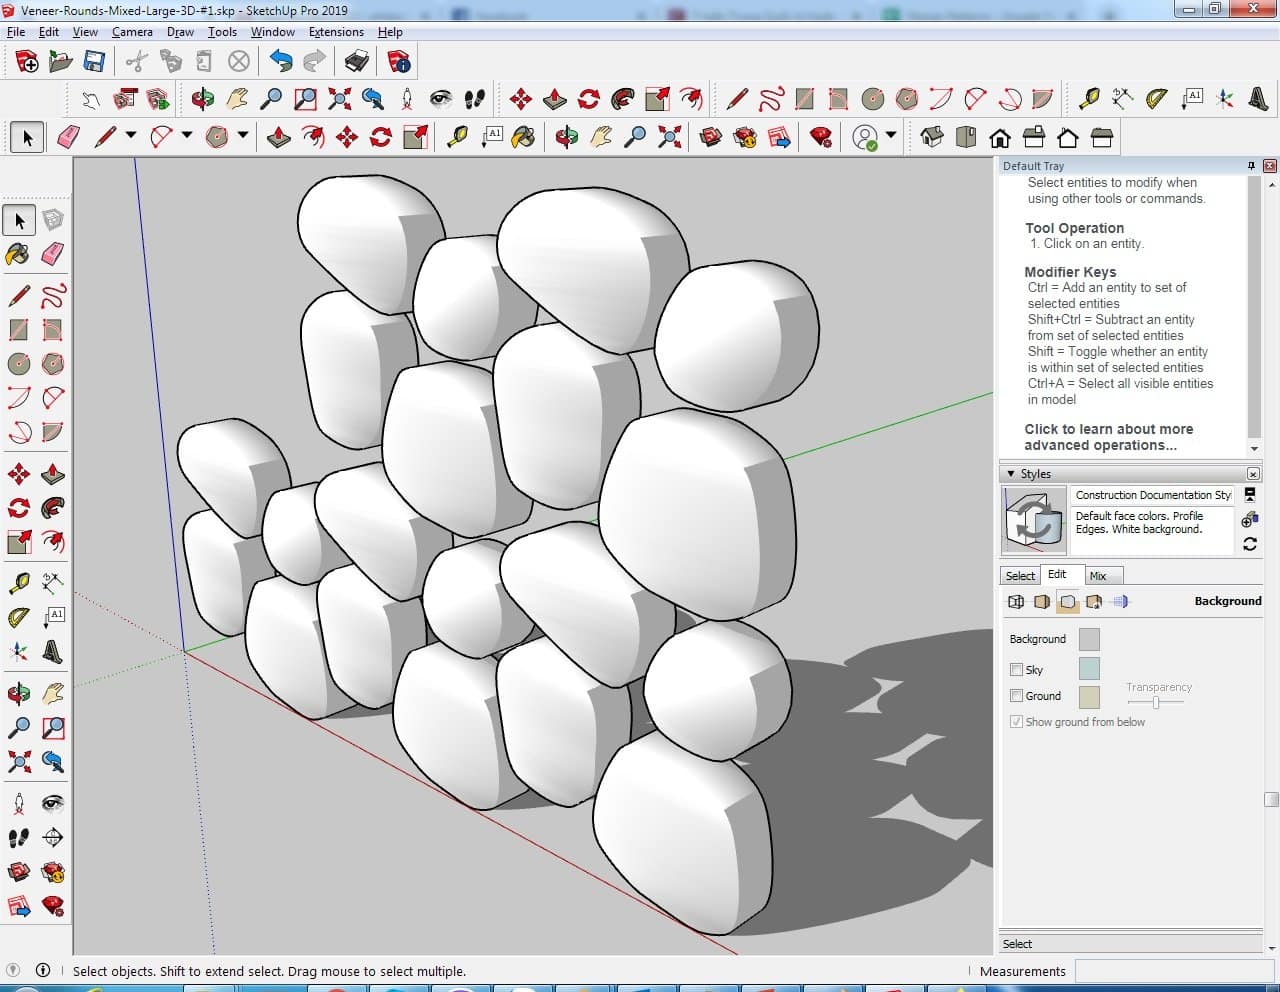
Task: Click the Print icon in toolbar
Action: [x=357, y=62]
